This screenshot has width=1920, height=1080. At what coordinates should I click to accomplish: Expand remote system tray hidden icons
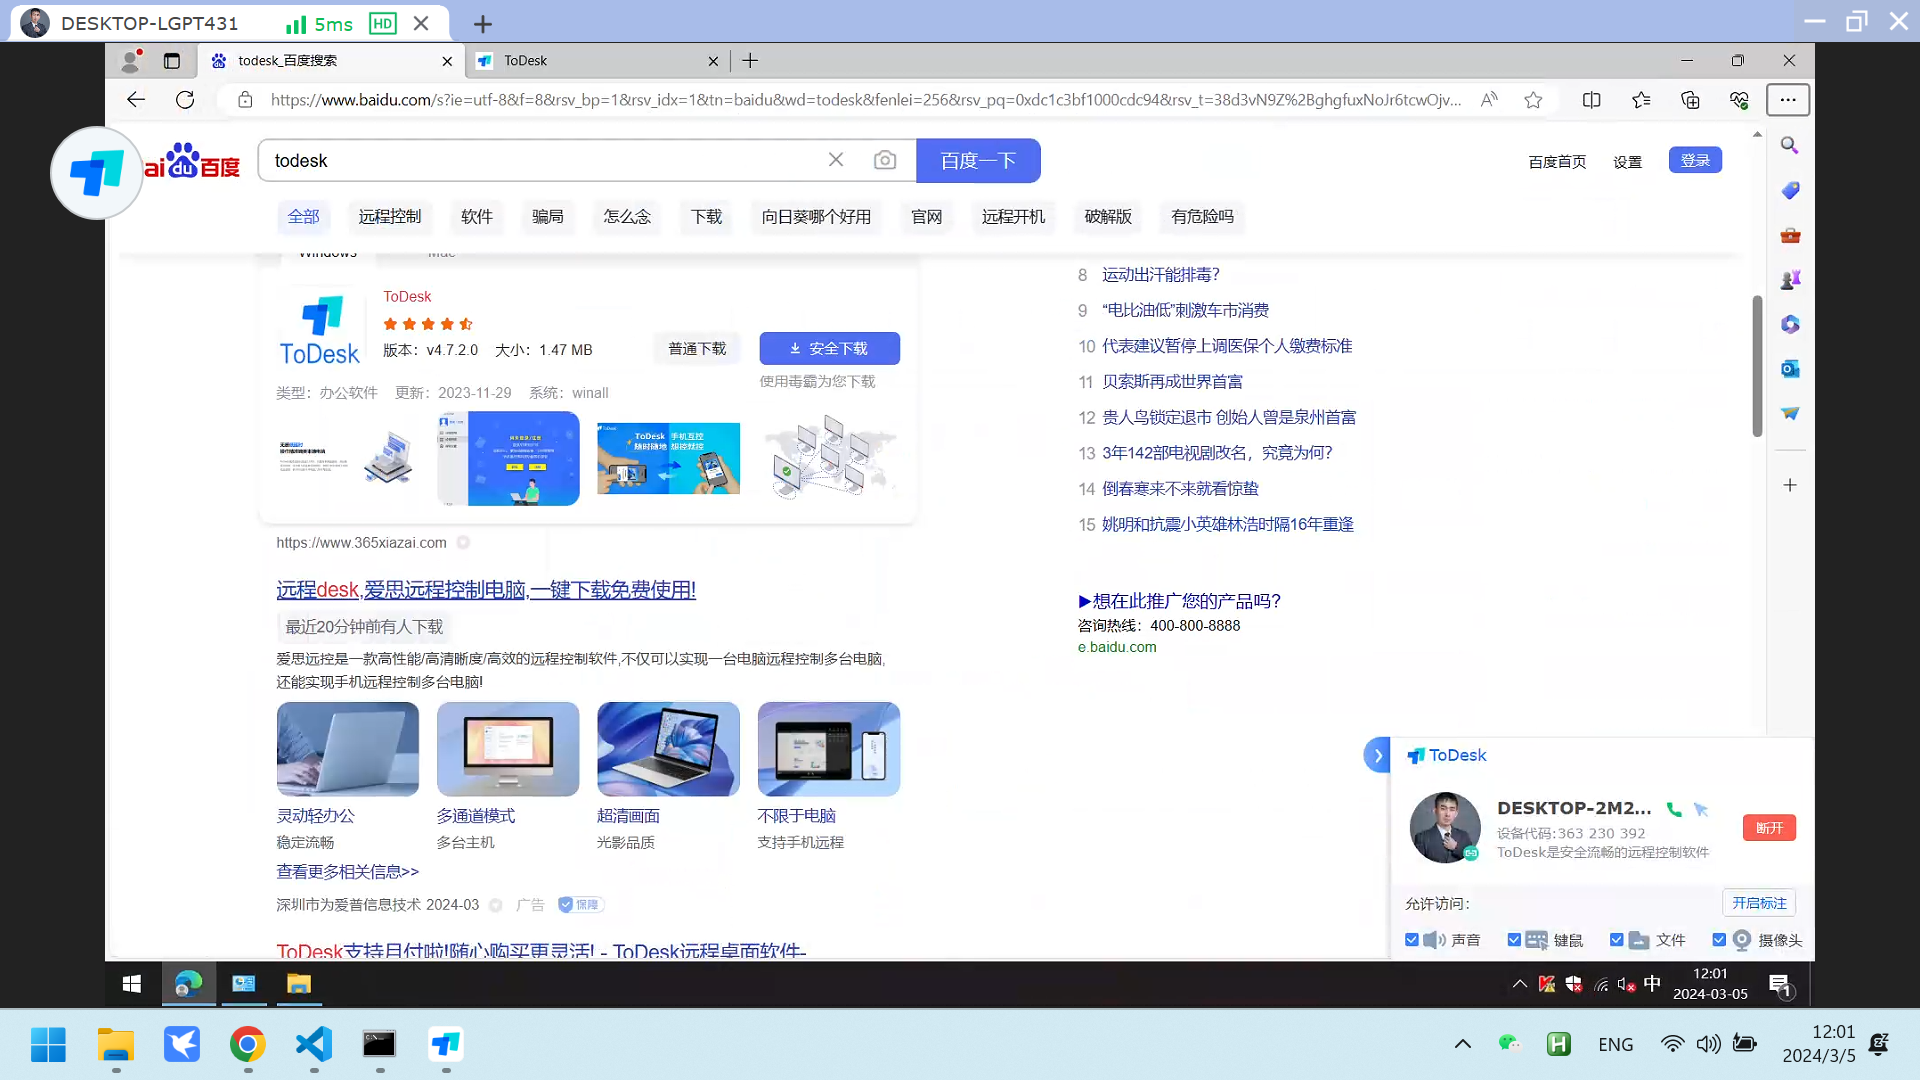pos(1519,984)
